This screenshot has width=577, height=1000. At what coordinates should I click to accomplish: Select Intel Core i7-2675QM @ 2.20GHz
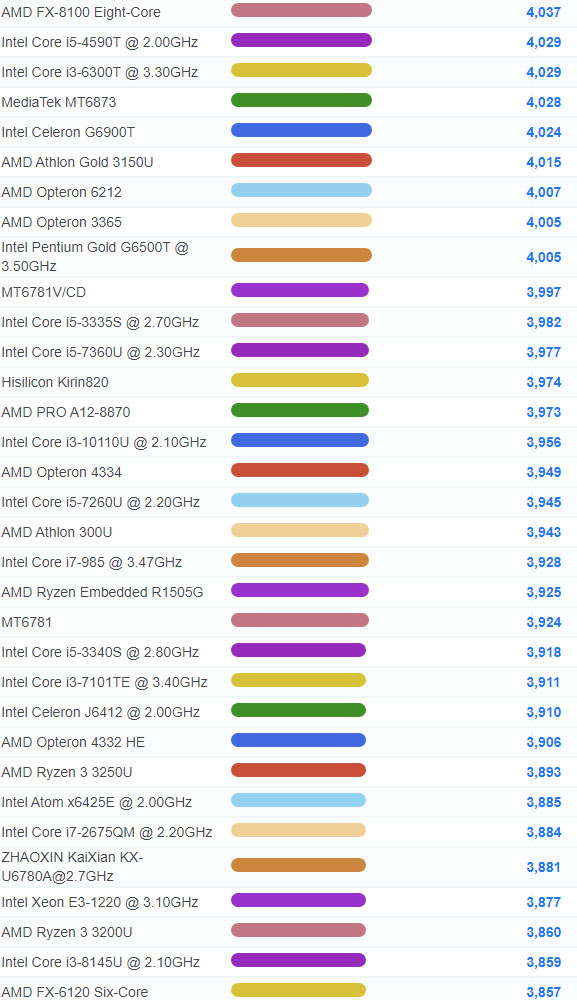point(106,832)
